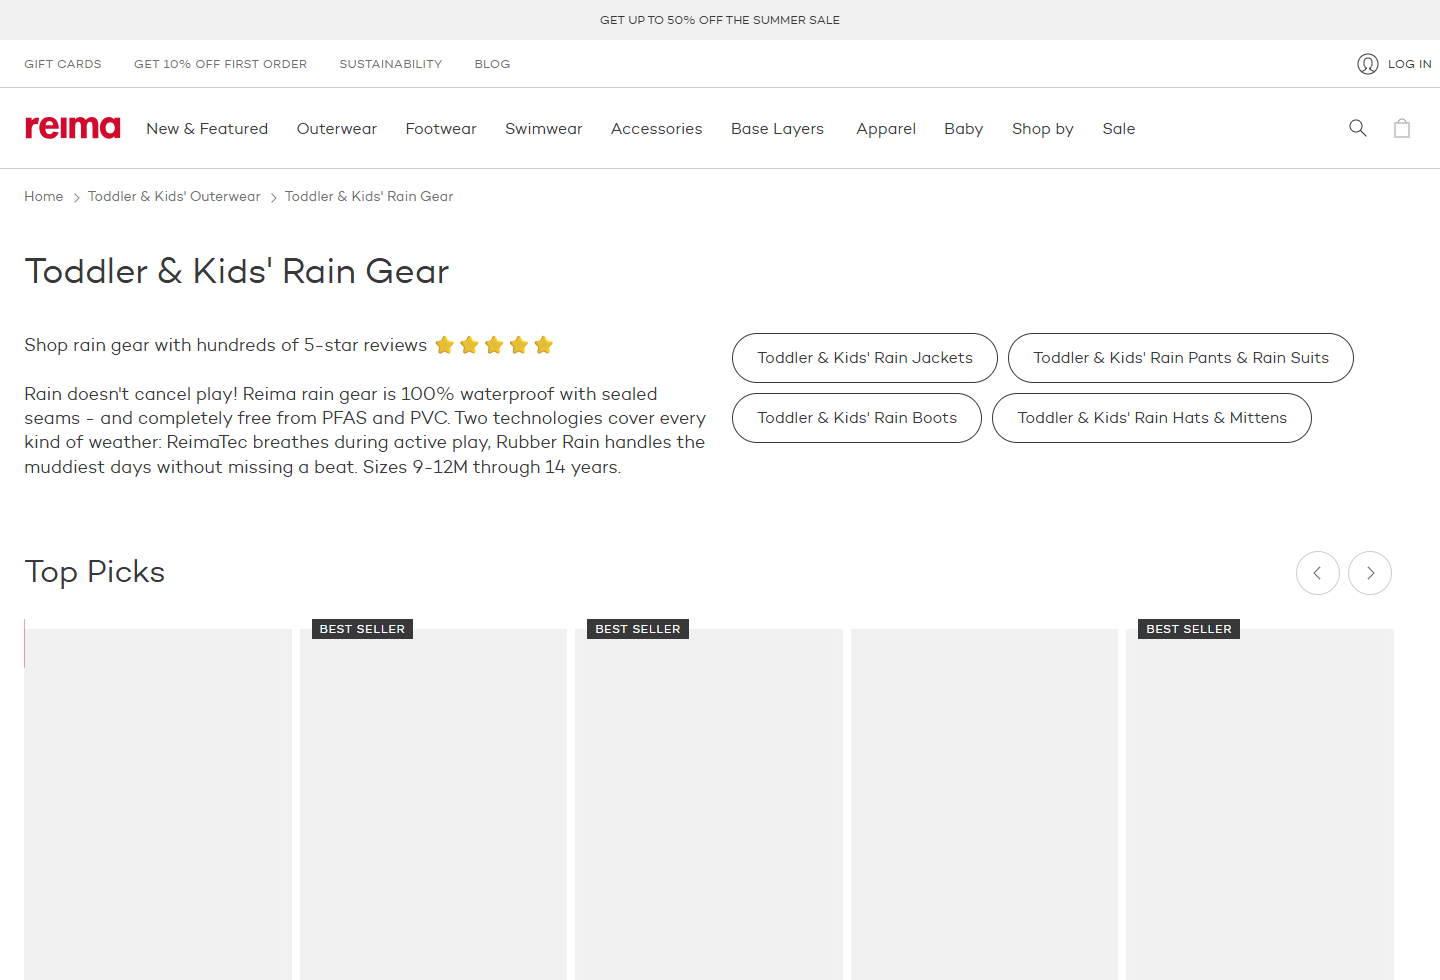This screenshot has height=980, width=1440.
Task: Go to Reima logo homepage
Action: tap(72, 128)
